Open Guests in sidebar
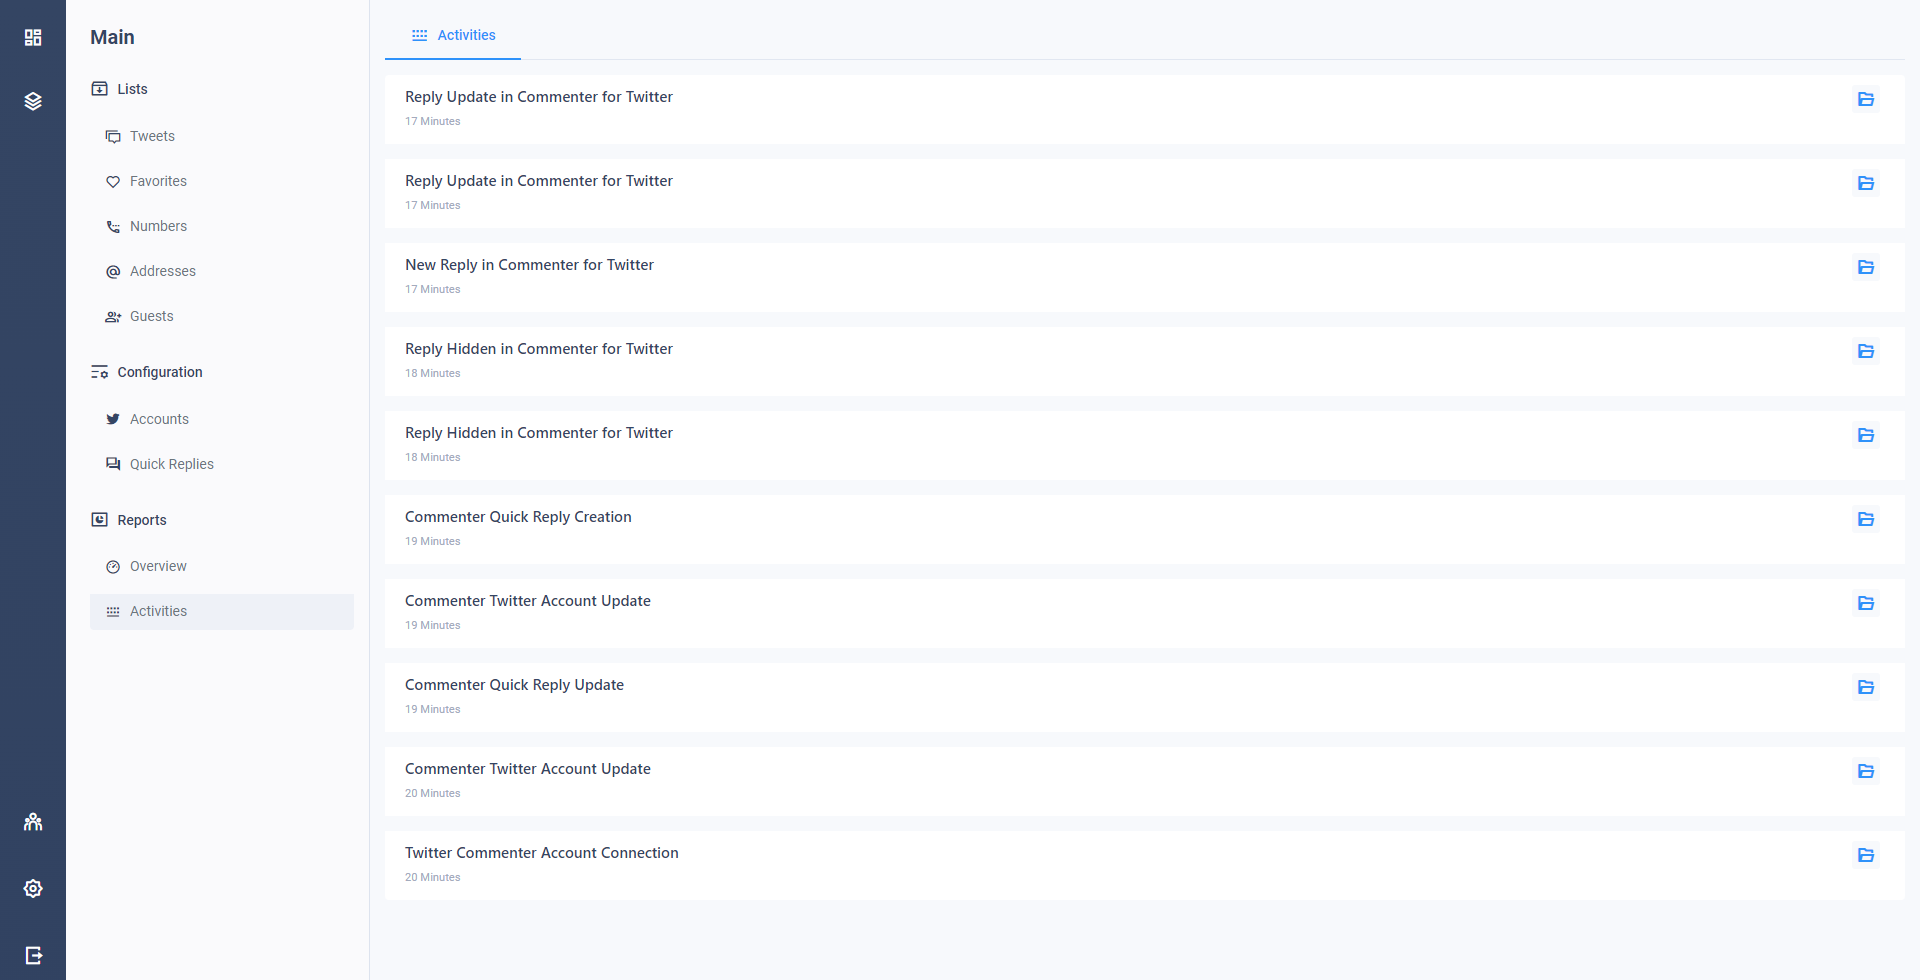This screenshot has width=1920, height=980. pos(222,316)
